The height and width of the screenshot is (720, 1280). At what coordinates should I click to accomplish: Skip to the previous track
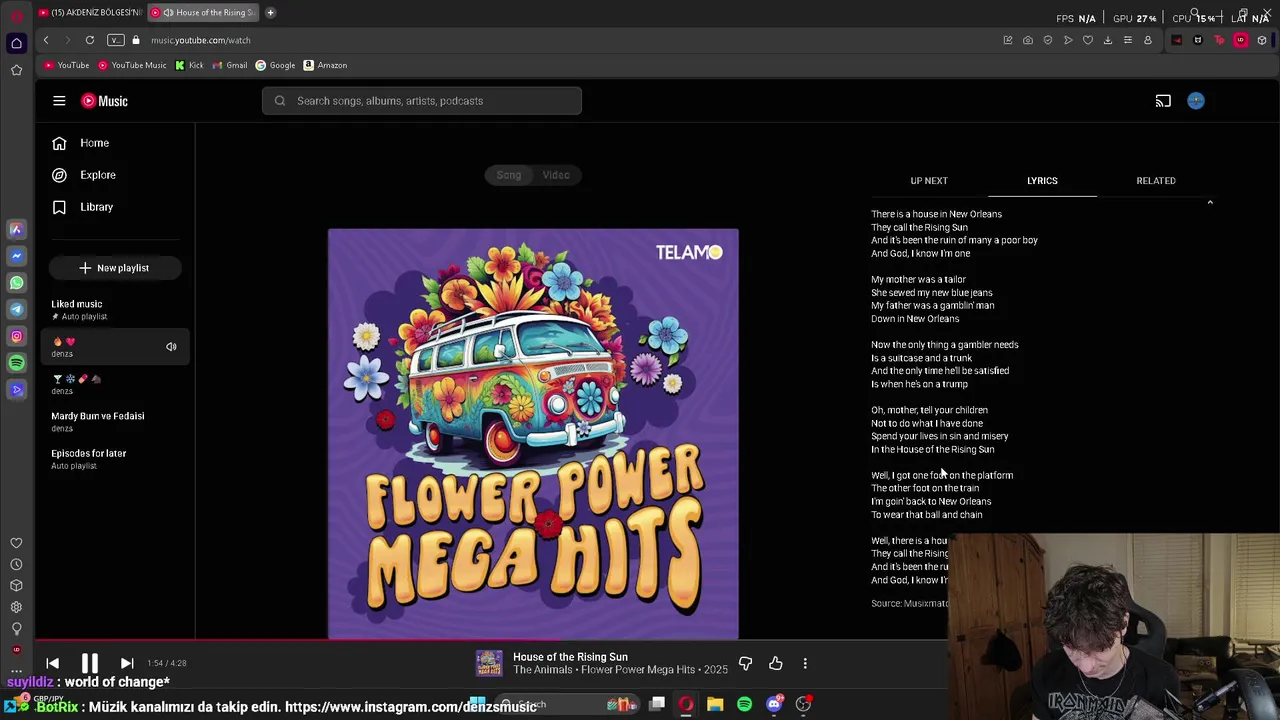coord(53,663)
